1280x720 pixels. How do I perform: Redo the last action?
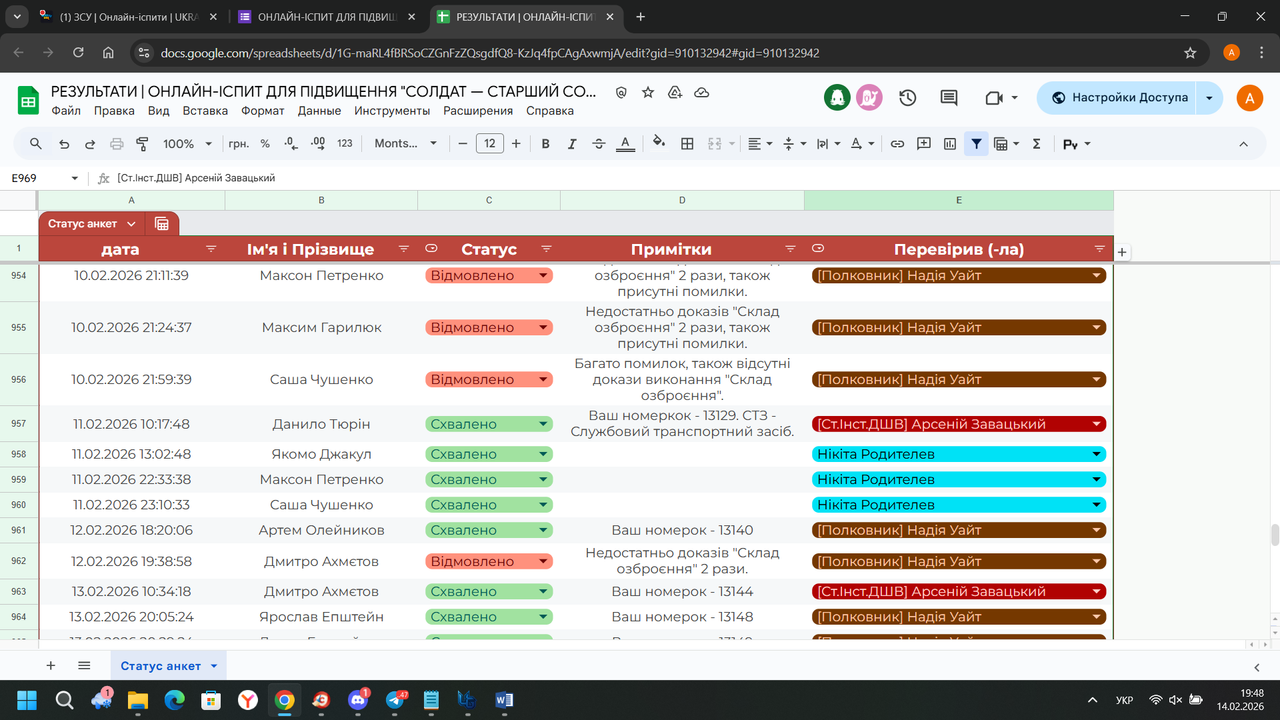click(90, 144)
